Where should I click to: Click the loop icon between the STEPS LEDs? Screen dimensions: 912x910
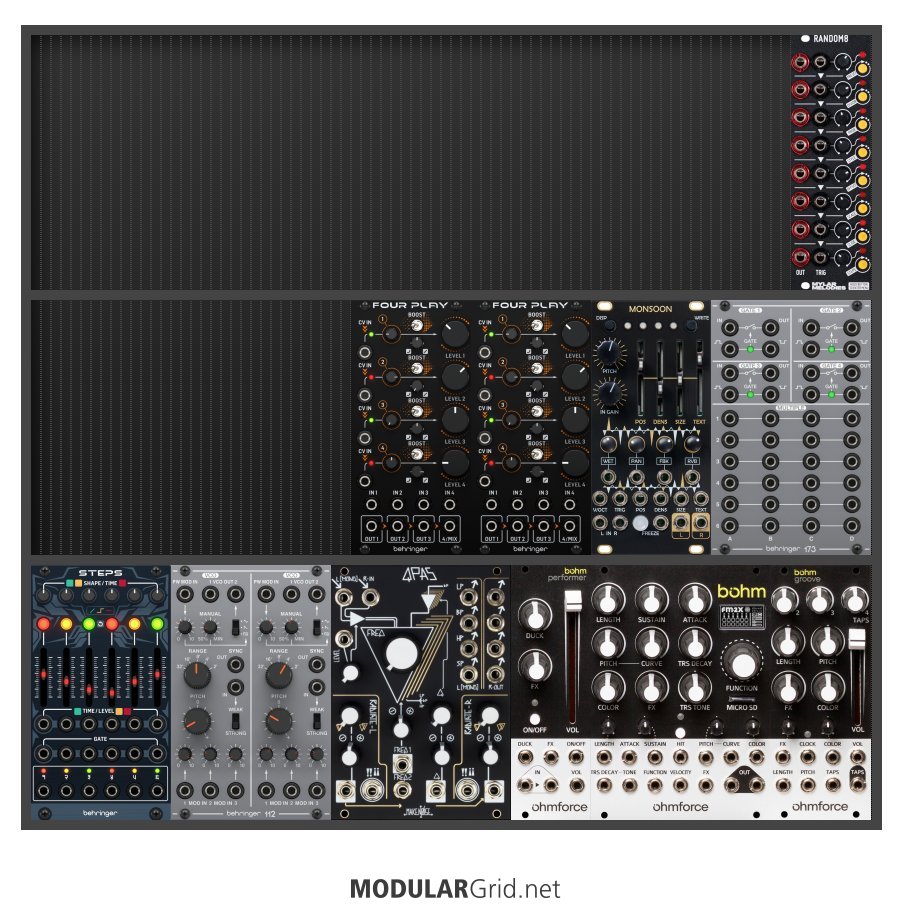click(x=100, y=623)
